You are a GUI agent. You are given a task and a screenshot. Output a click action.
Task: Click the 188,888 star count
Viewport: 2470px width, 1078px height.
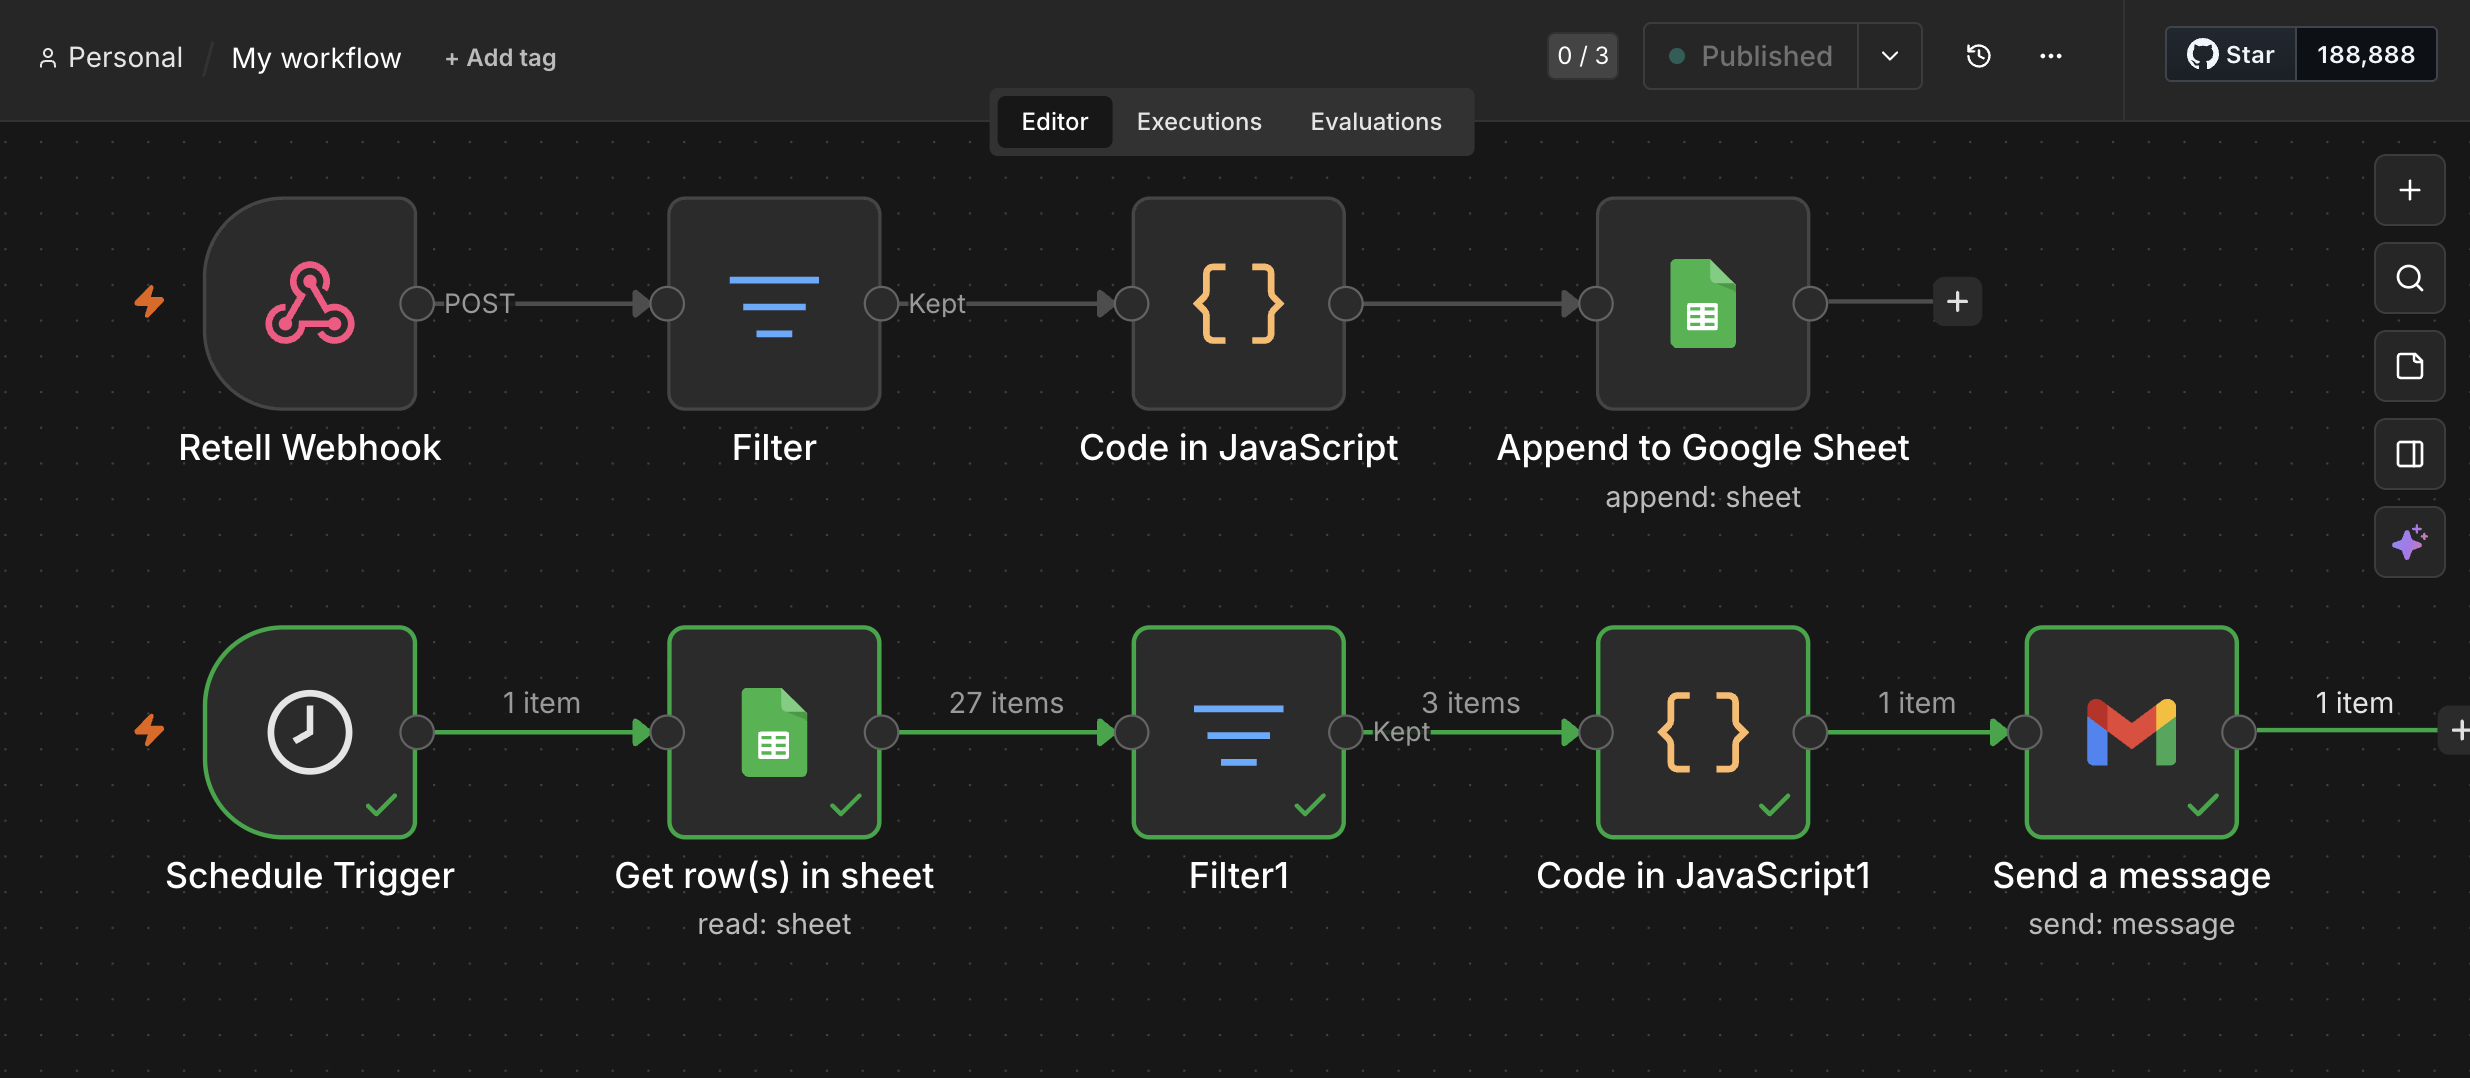tap(2366, 54)
